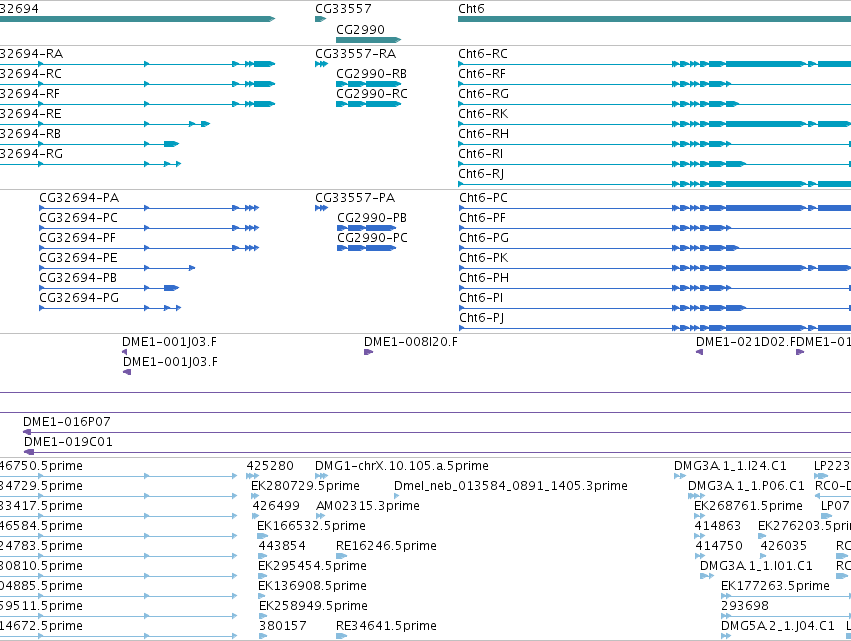Image resolution: width=851 pixels, height=641 pixels.
Task: Select the CG32694-PE protein label
Action: click(78, 258)
